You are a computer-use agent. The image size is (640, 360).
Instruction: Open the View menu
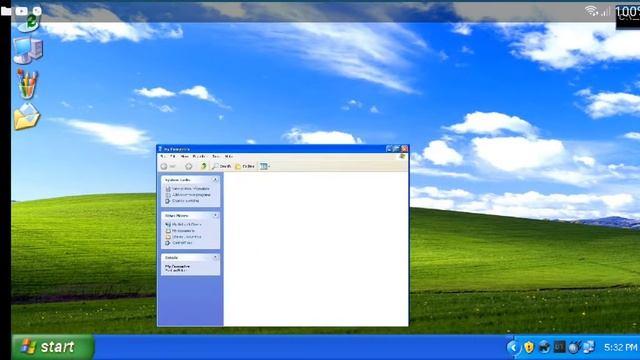184,156
